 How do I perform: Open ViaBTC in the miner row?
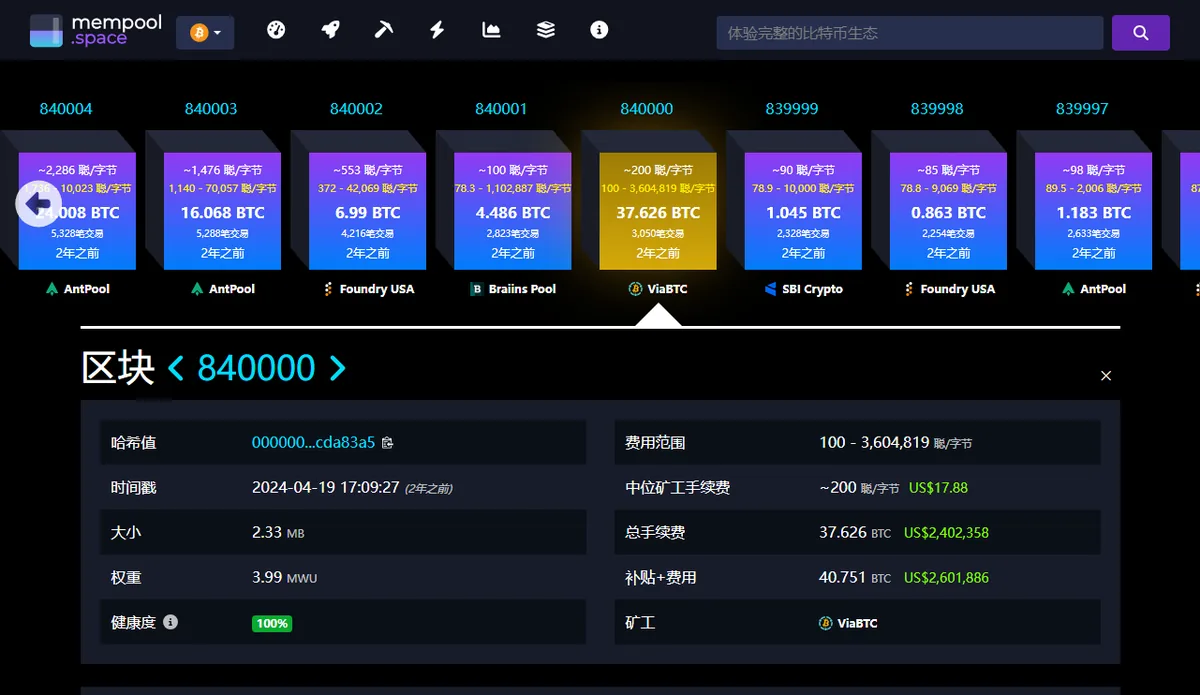(848, 623)
